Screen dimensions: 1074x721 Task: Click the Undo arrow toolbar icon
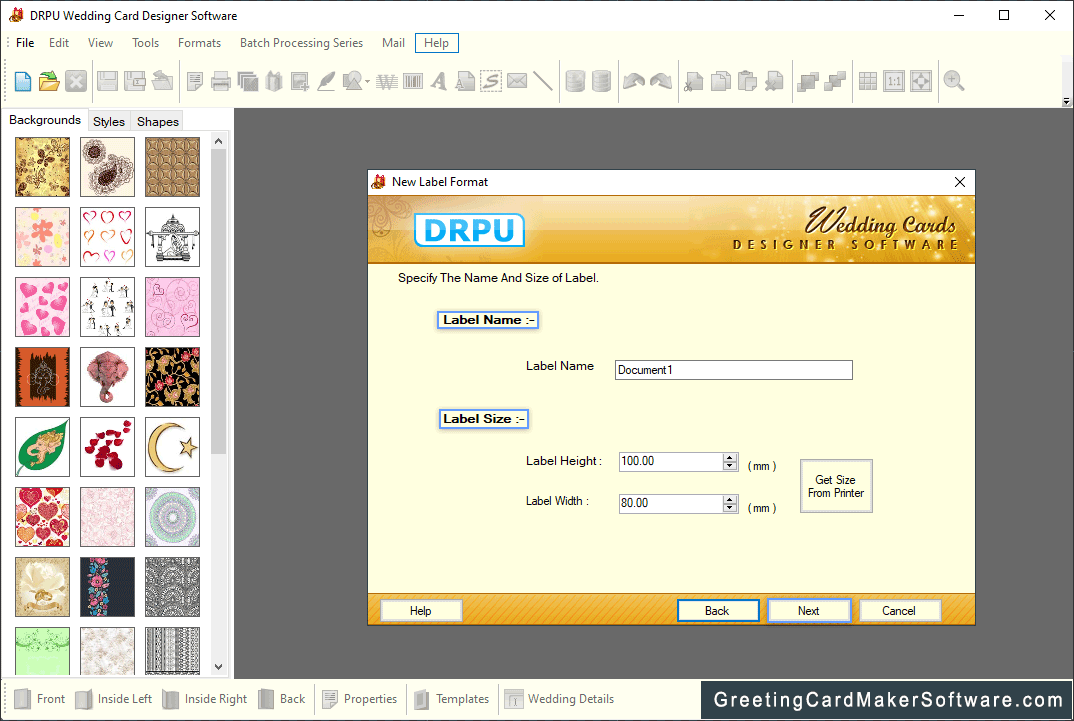[x=634, y=81]
